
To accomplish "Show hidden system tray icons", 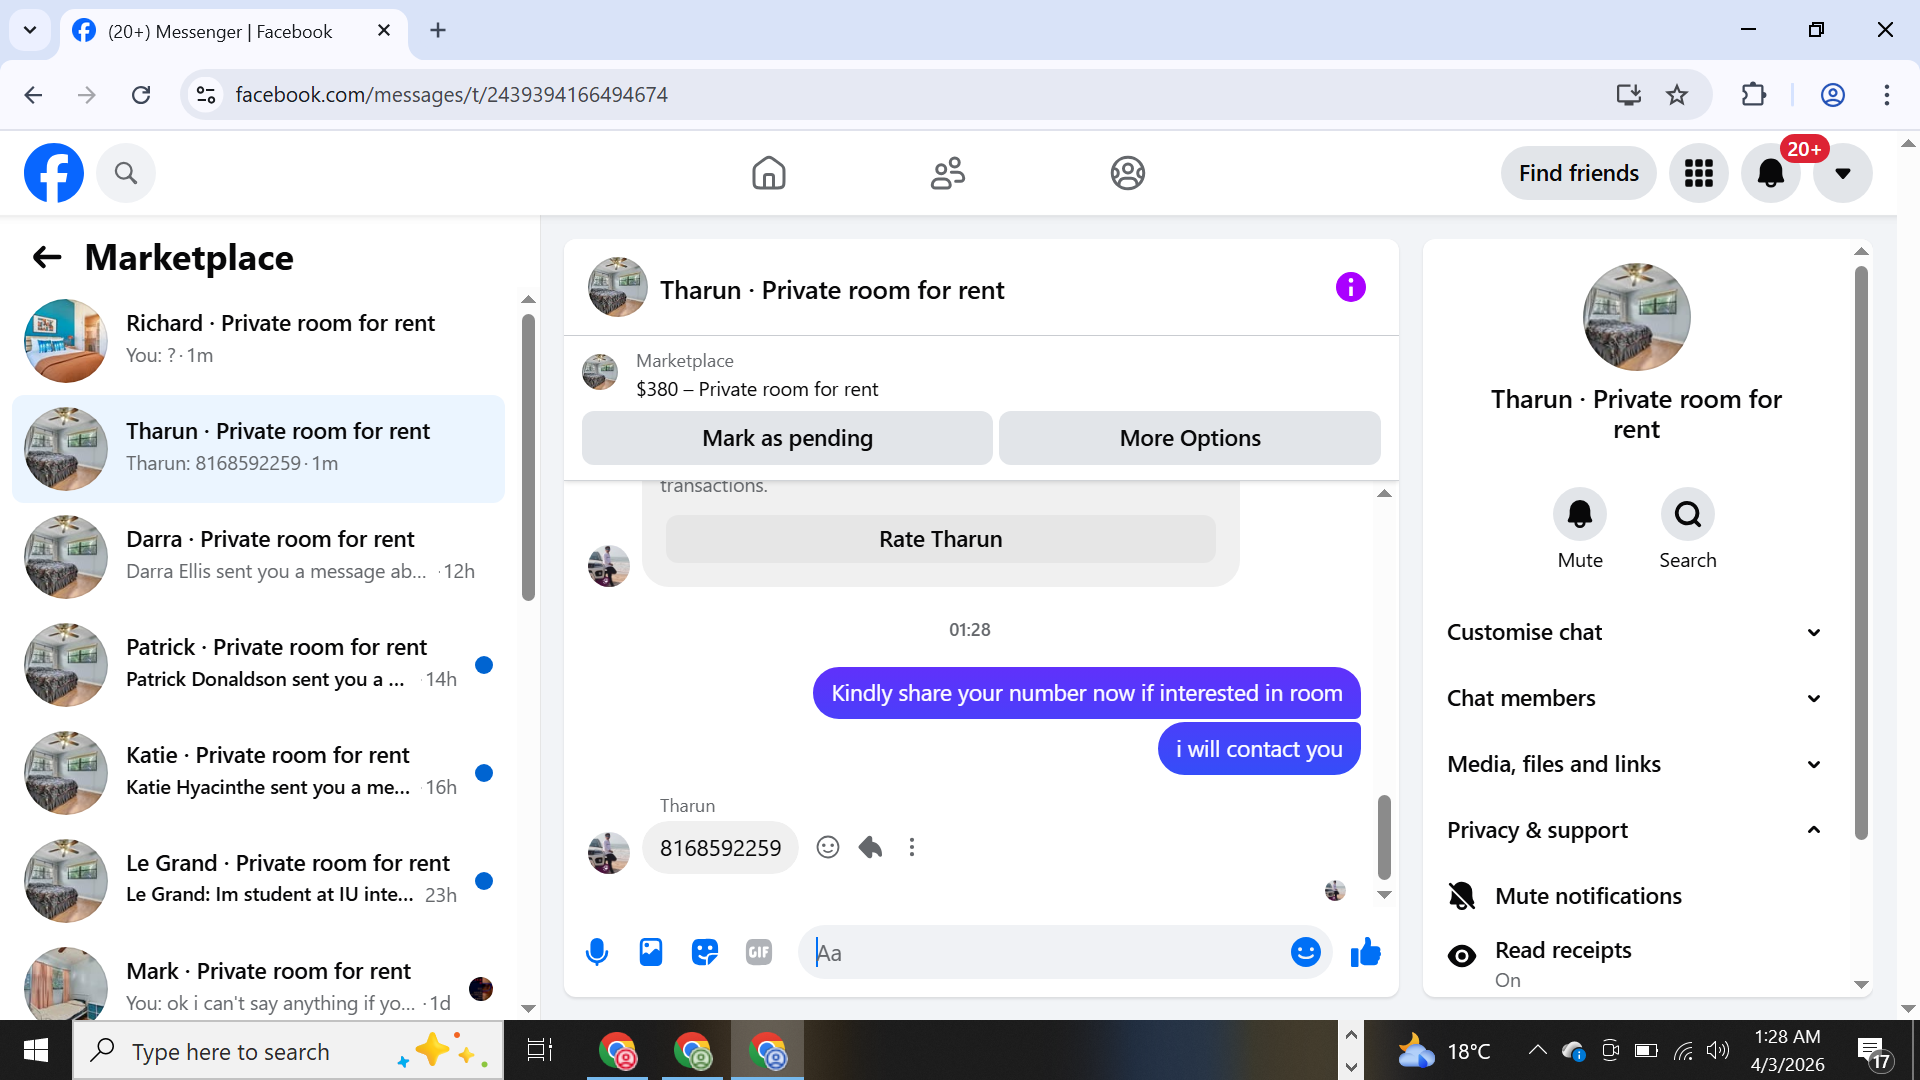I will [1538, 1050].
